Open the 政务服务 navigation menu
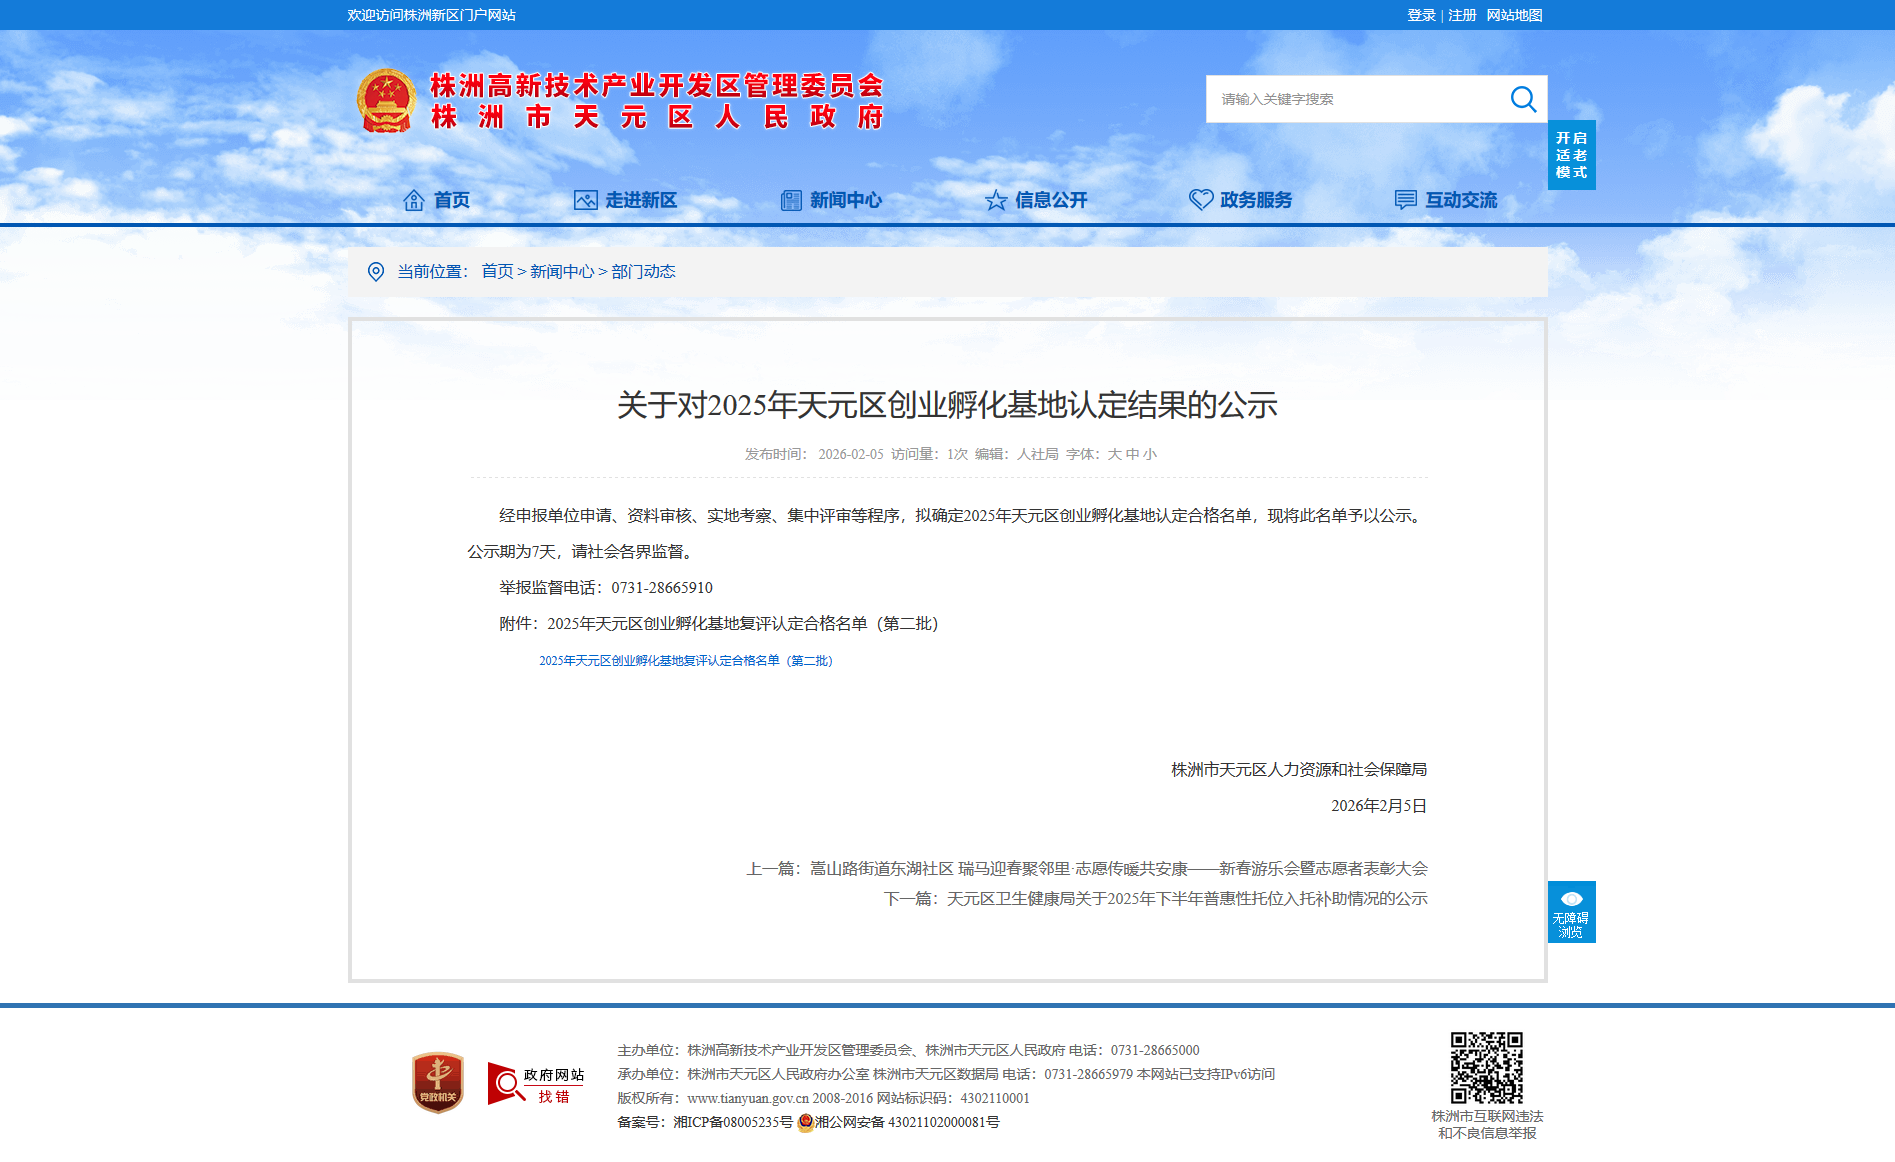1895x1162 pixels. pyautogui.click(x=1241, y=200)
